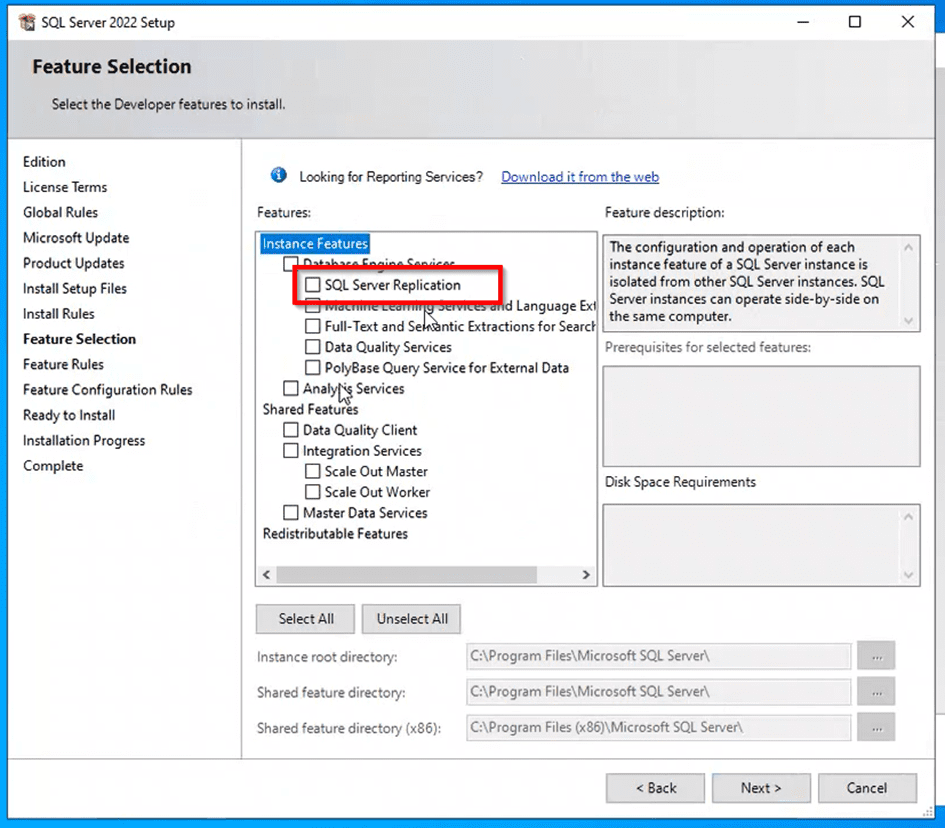Click the features list left scroll arrow
This screenshot has width=945, height=828.
(x=266, y=574)
